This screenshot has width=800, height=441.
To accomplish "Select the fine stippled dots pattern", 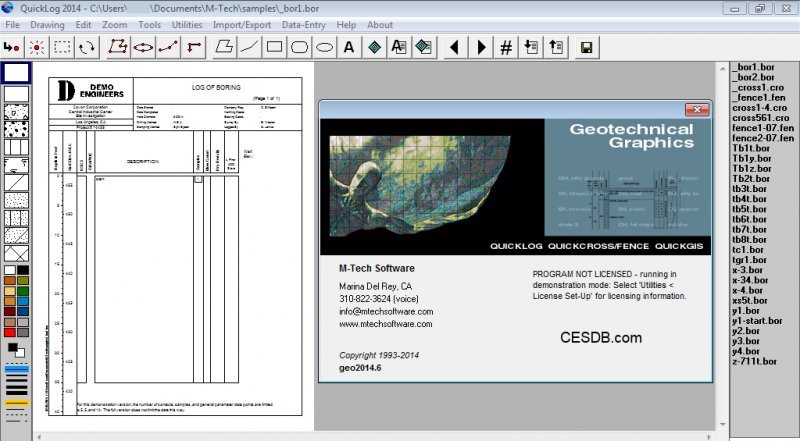I will [16, 200].
